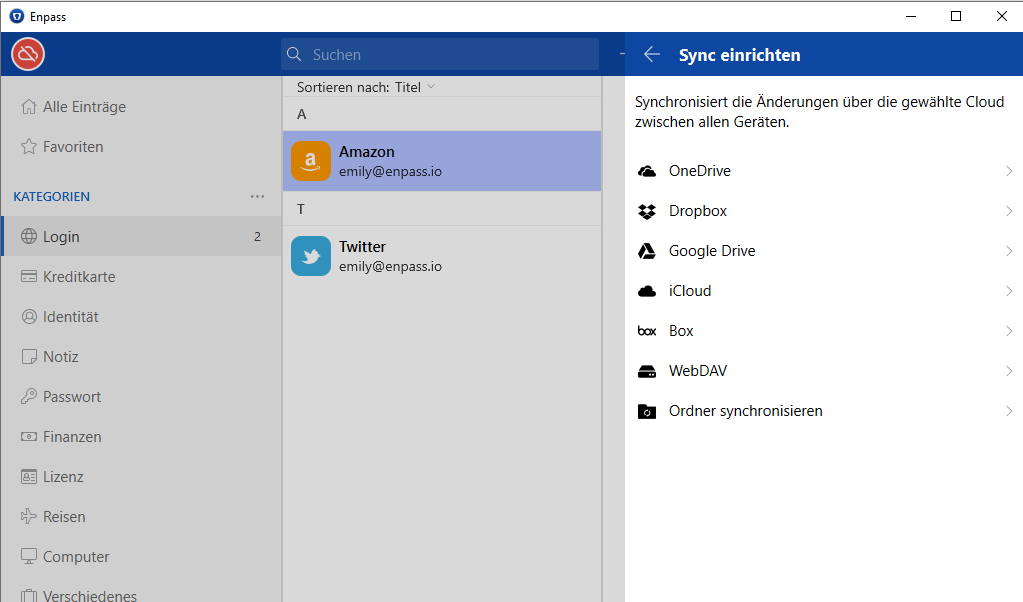Image resolution: width=1023 pixels, height=602 pixels.
Task: Go back using the arrow beside Sync einrichten
Action: pos(652,55)
